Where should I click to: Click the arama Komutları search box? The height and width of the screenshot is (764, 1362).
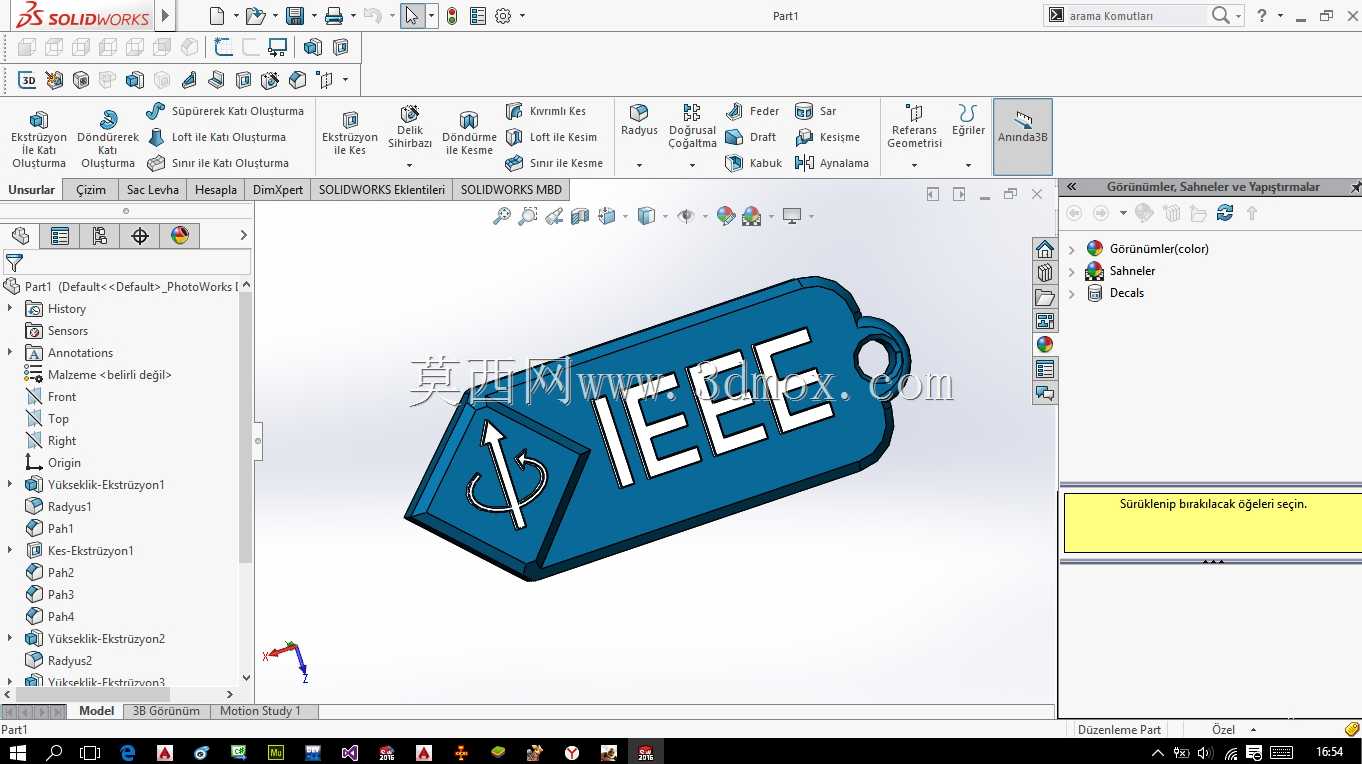(x=1135, y=16)
